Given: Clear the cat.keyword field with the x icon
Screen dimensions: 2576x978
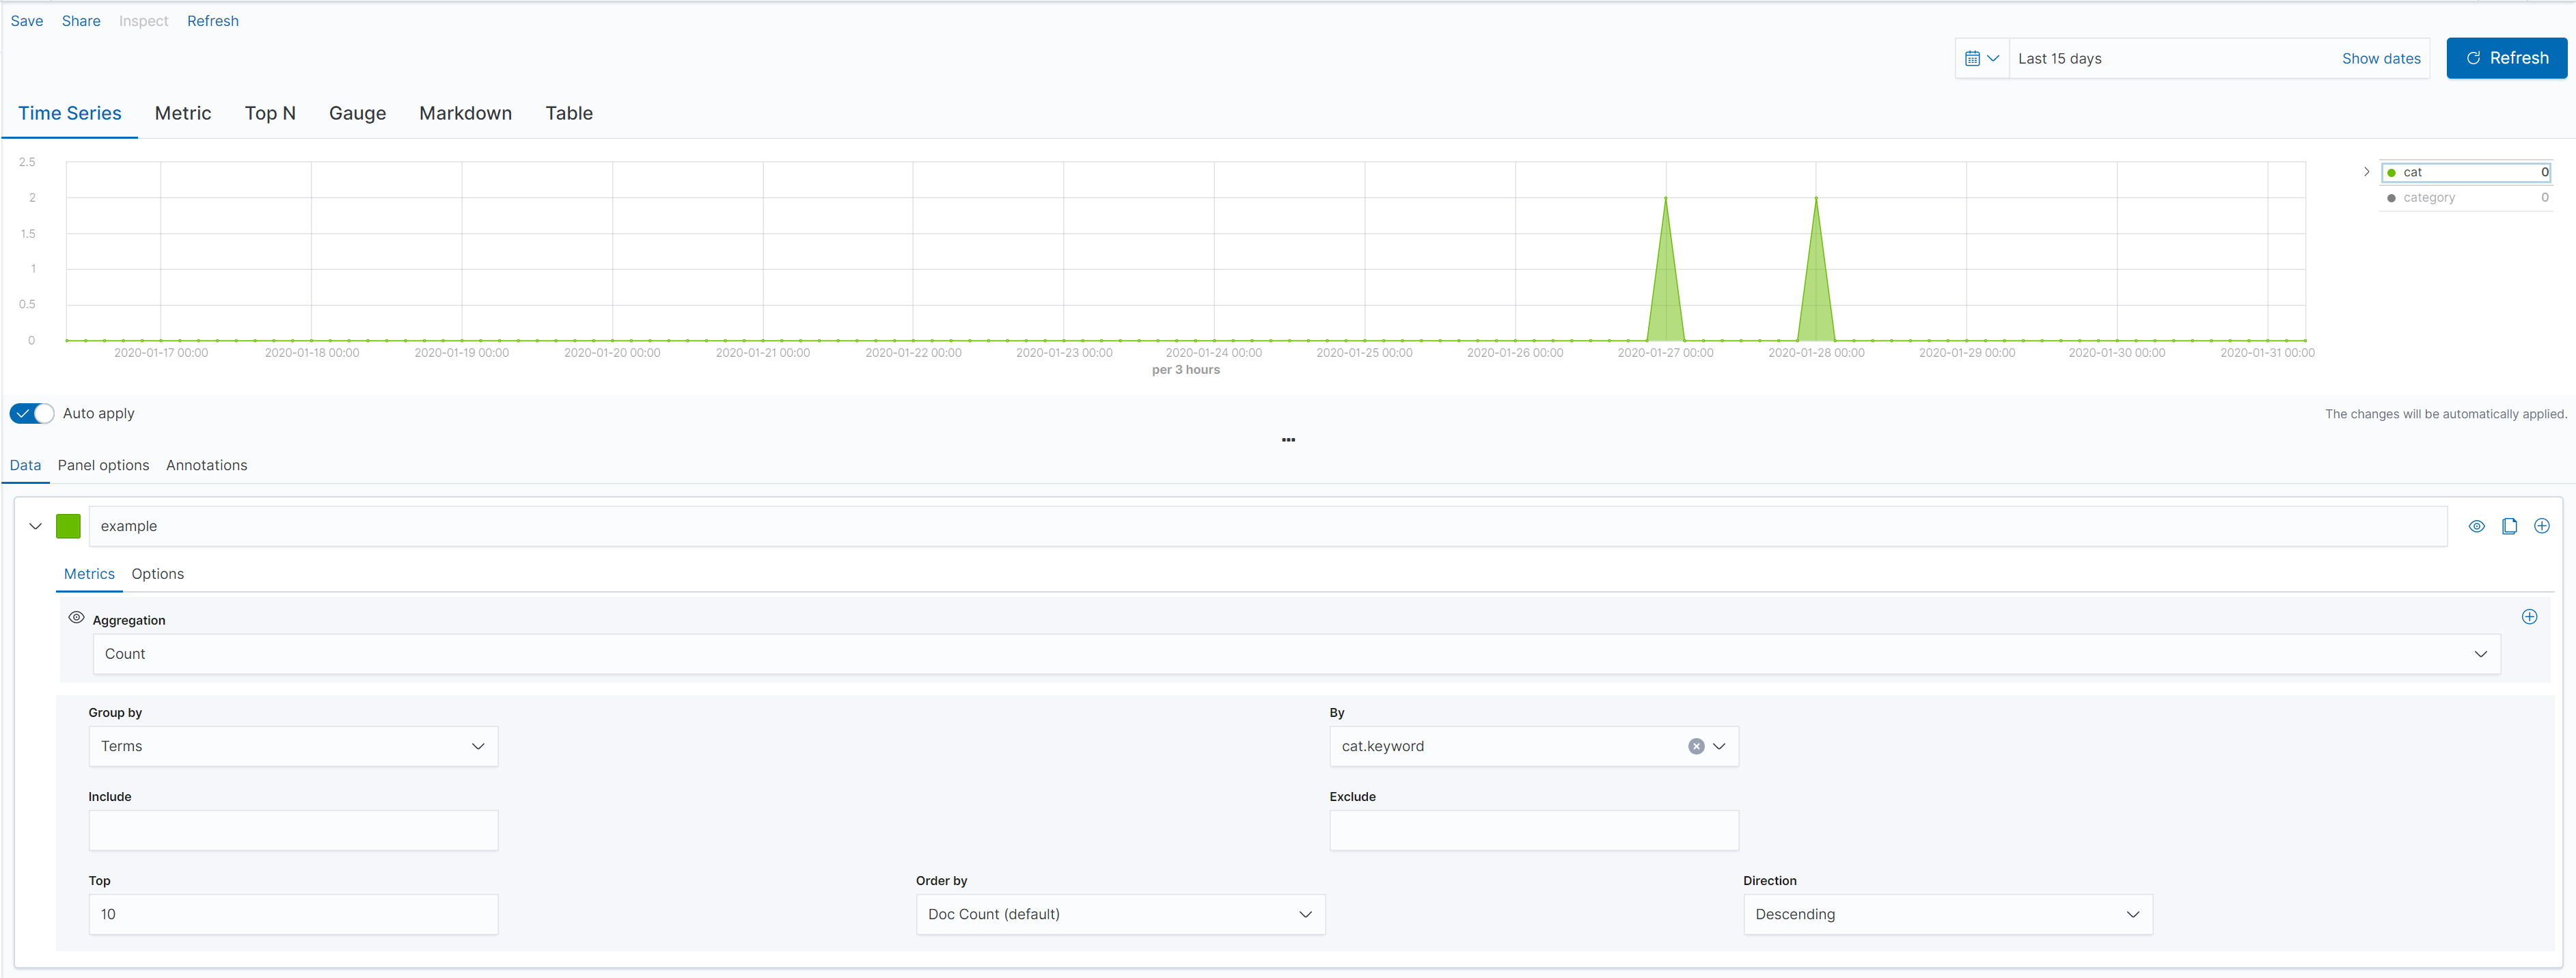Looking at the screenshot, I should [x=1695, y=746].
